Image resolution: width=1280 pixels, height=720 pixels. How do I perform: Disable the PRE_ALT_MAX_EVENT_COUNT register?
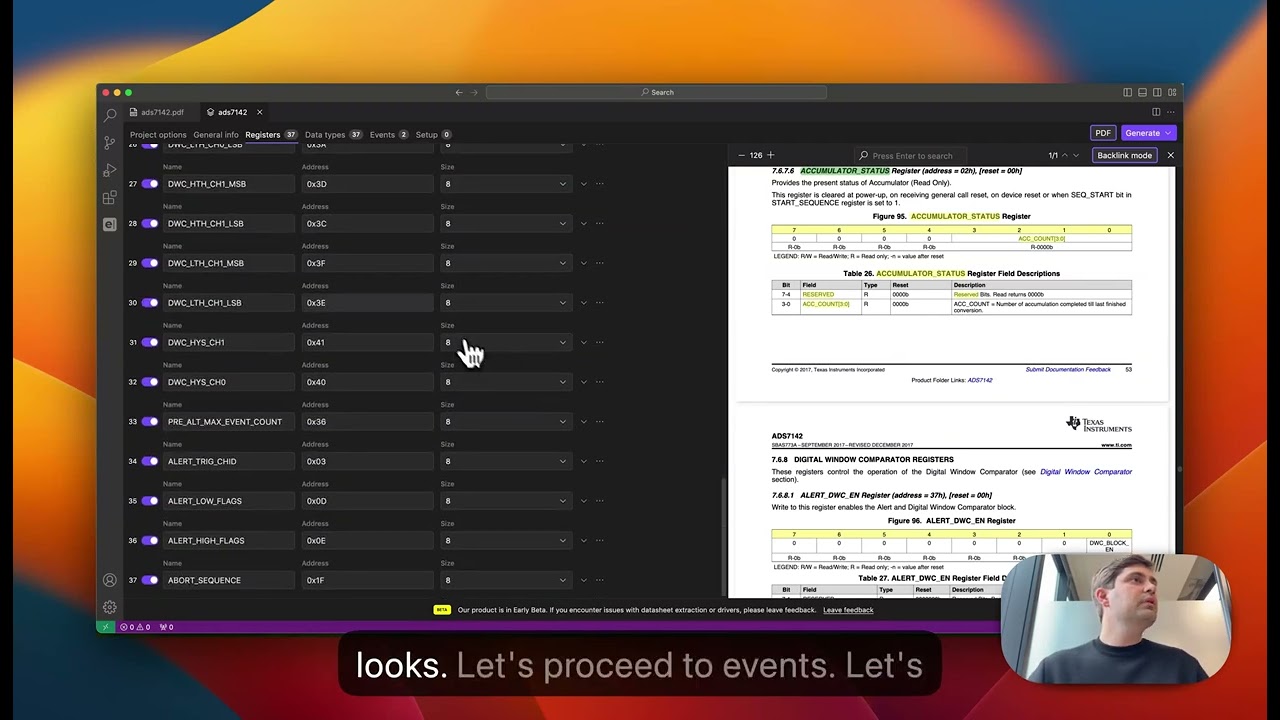pyautogui.click(x=150, y=421)
